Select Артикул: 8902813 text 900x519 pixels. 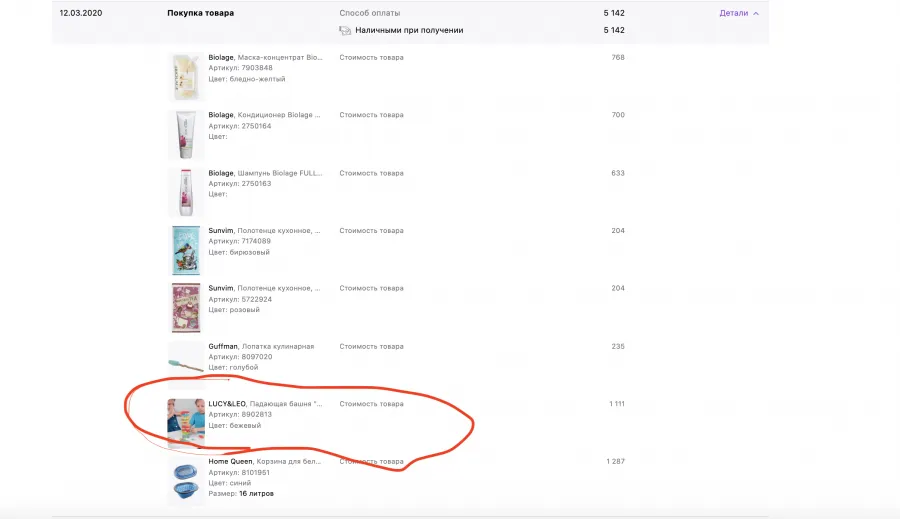(240, 414)
